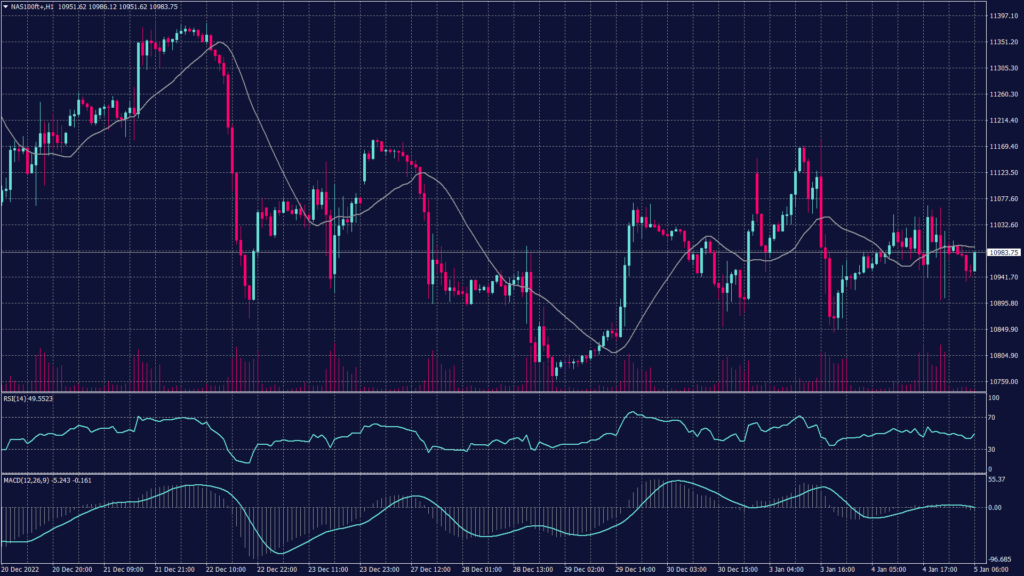This screenshot has height=576, width=1024.
Task: Click the RSI 30 level label
Action: pos(992,449)
